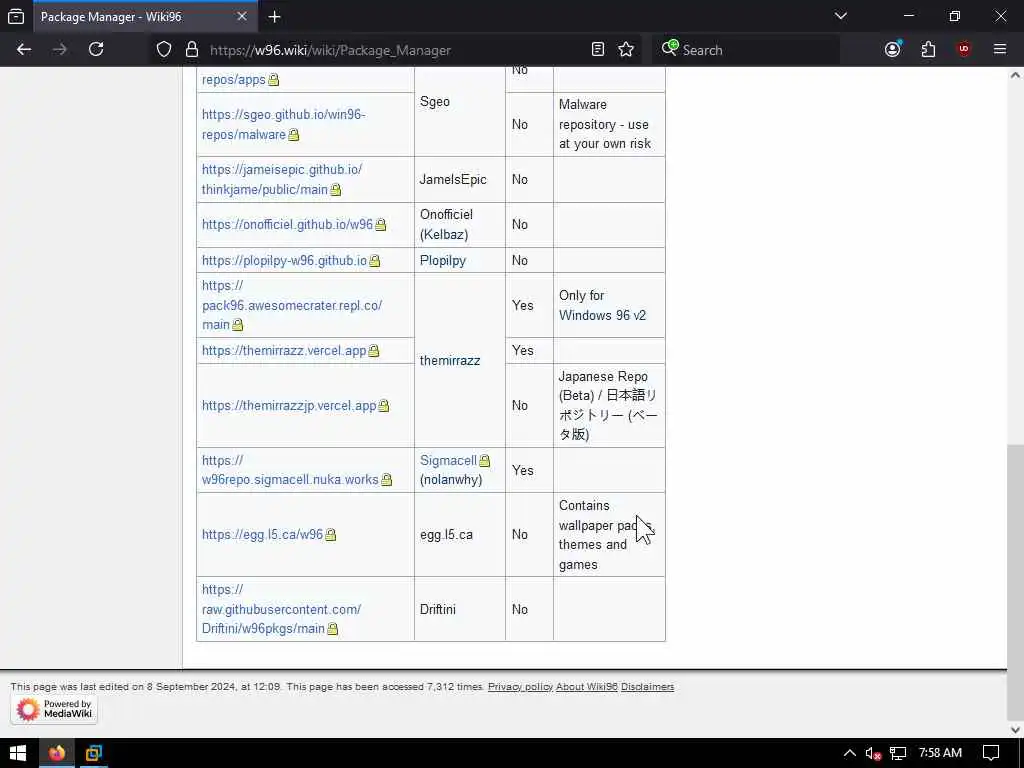Open the themirrazz.vercel.app link
Image resolution: width=1024 pixels, height=768 pixels.
283,351
